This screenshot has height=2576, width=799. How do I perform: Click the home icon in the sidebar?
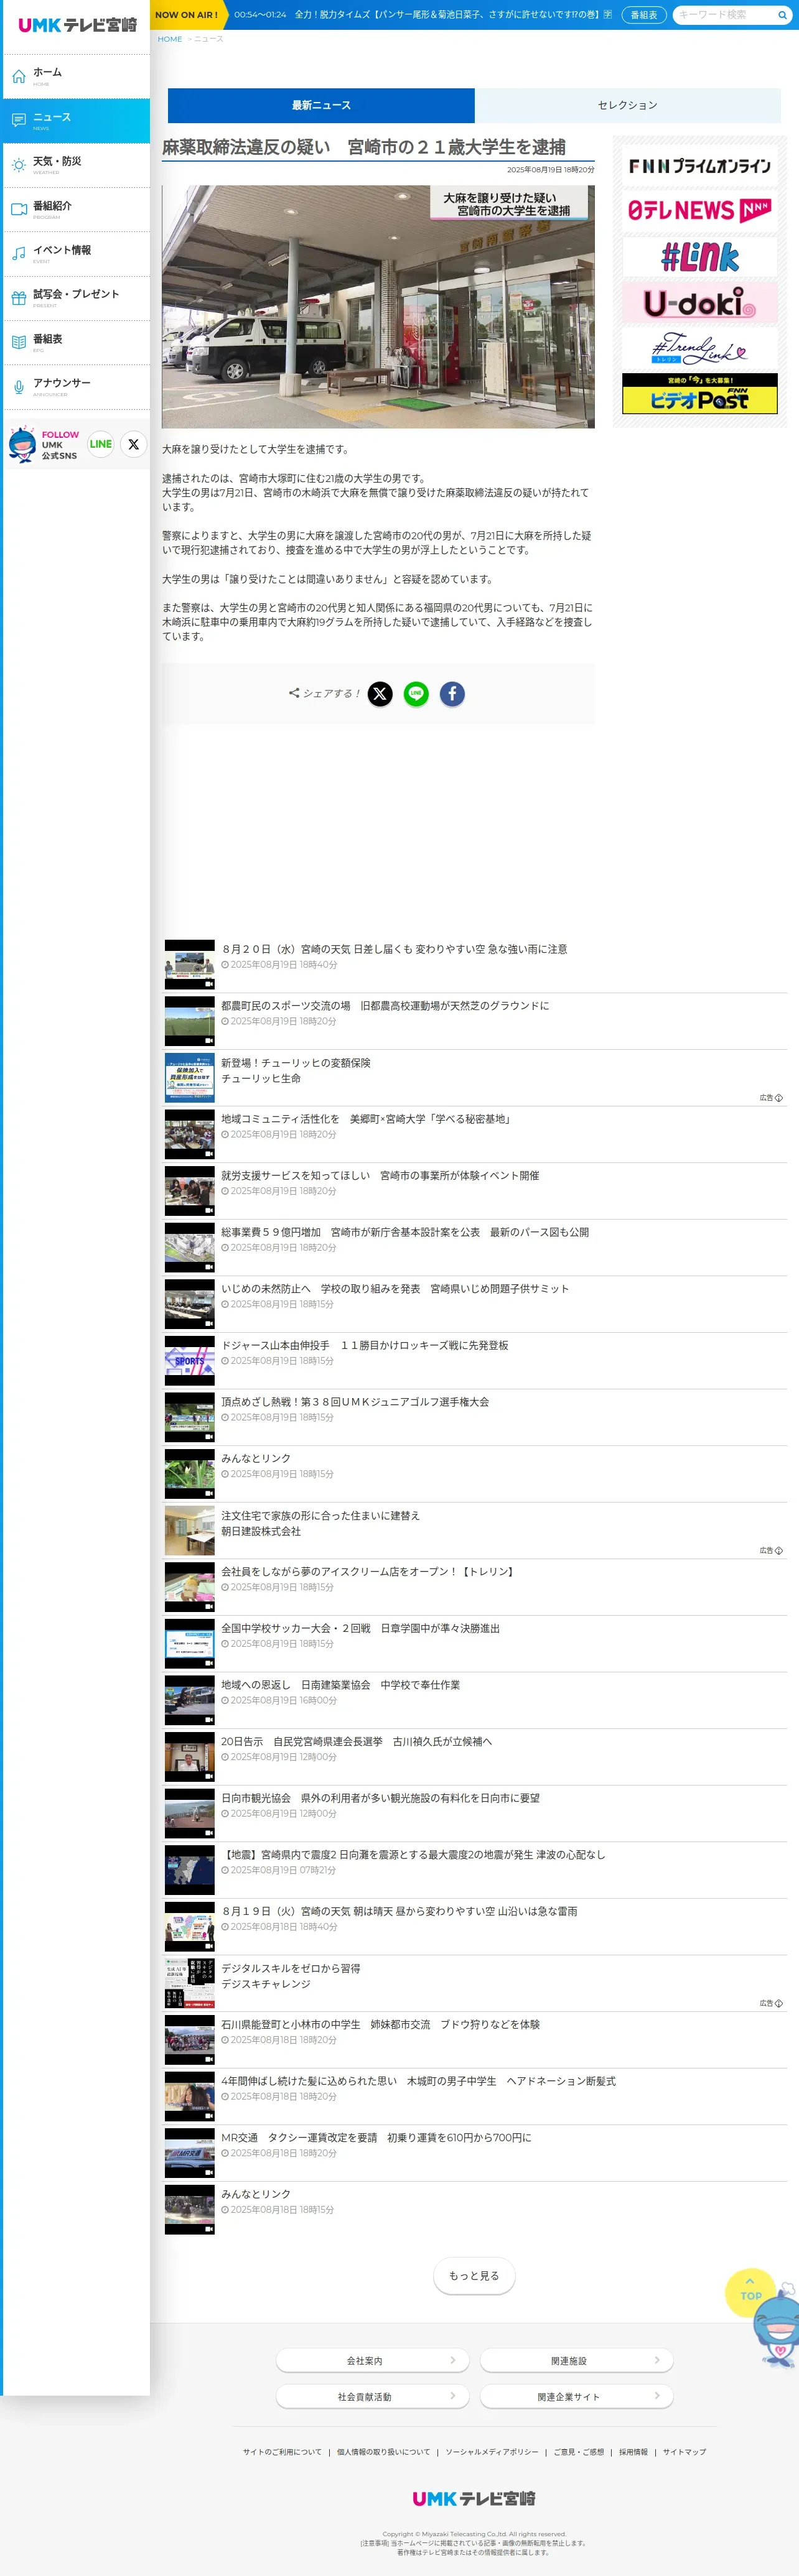pyautogui.click(x=19, y=76)
